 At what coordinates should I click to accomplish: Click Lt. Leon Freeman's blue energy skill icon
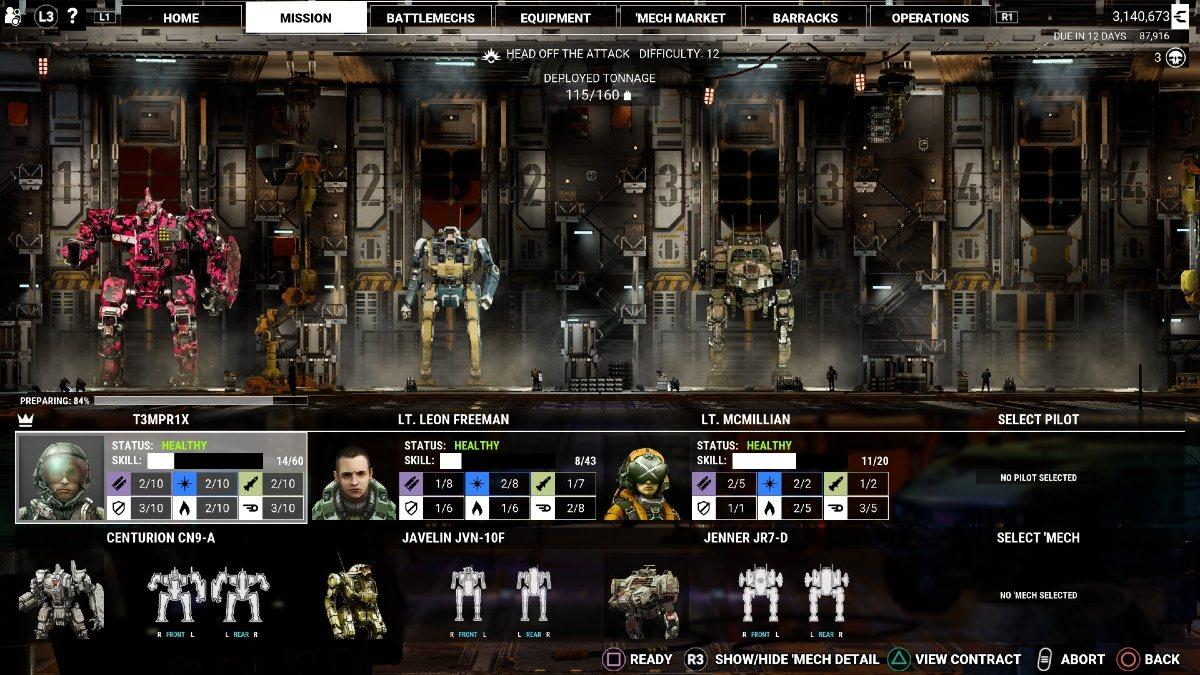point(476,485)
